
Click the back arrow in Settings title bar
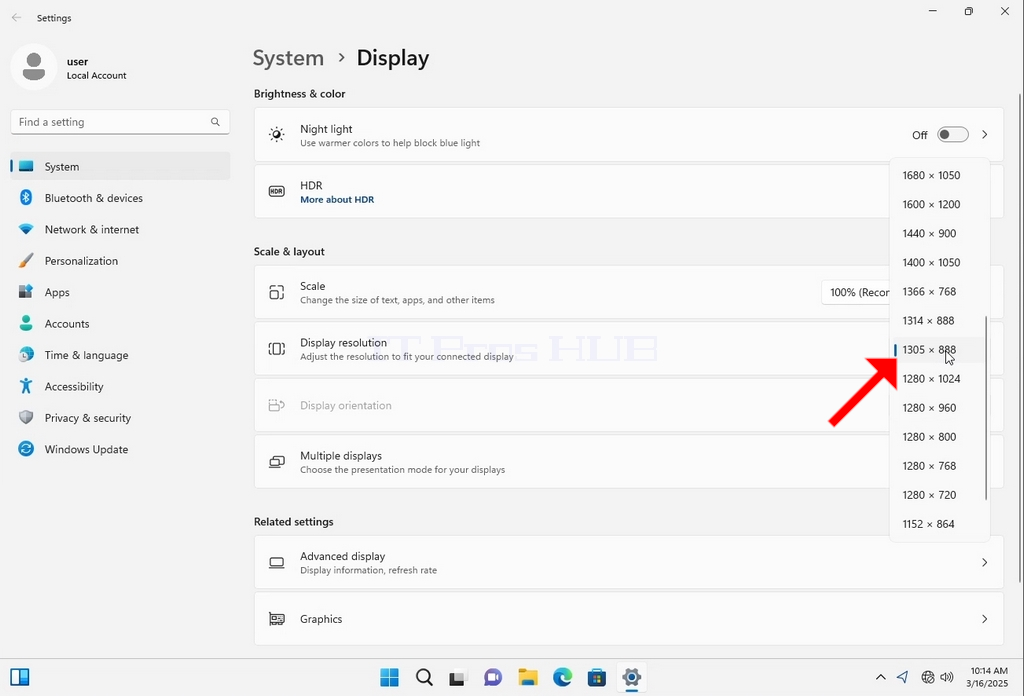coord(16,18)
